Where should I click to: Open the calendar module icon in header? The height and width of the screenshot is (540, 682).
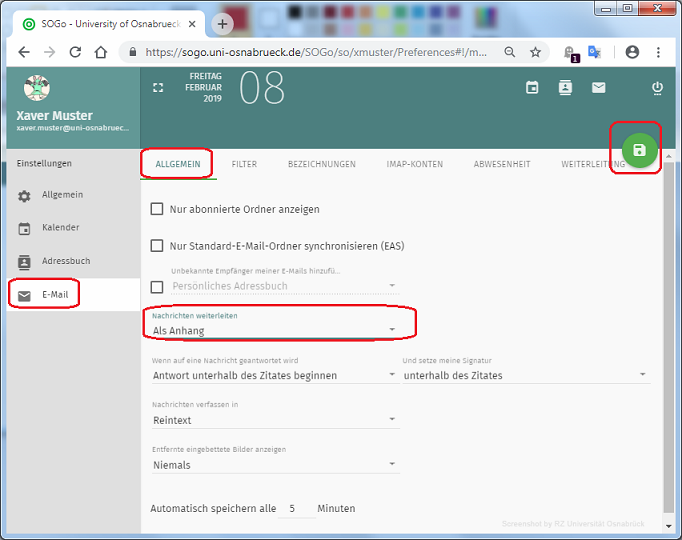coord(532,87)
